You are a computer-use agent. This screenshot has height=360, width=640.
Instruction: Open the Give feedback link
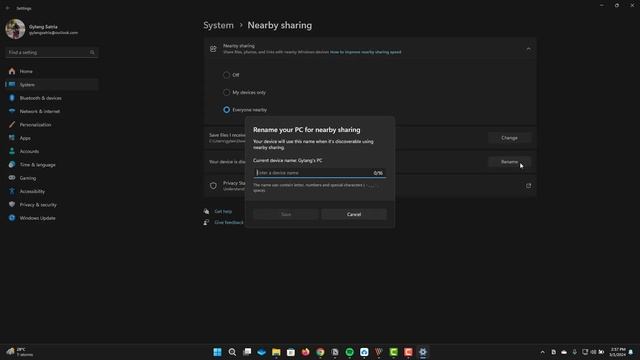229,222
